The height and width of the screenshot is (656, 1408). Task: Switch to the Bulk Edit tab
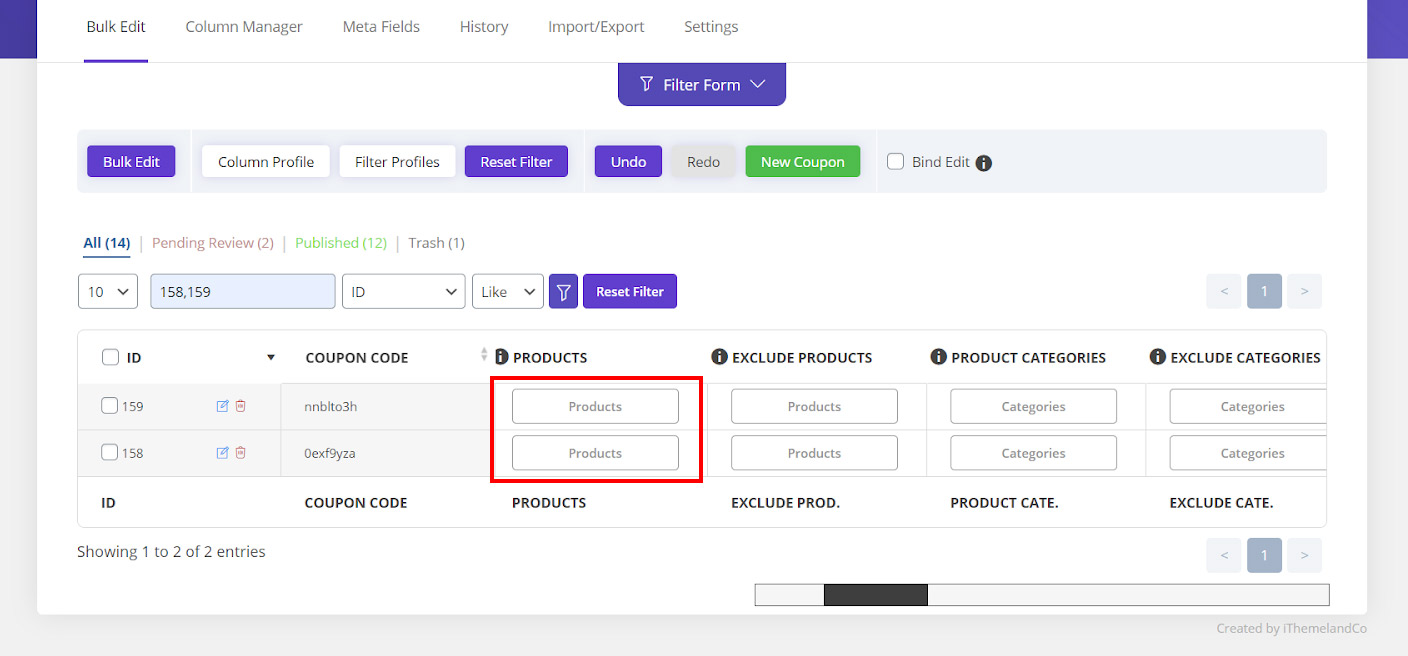tap(116, 27)
